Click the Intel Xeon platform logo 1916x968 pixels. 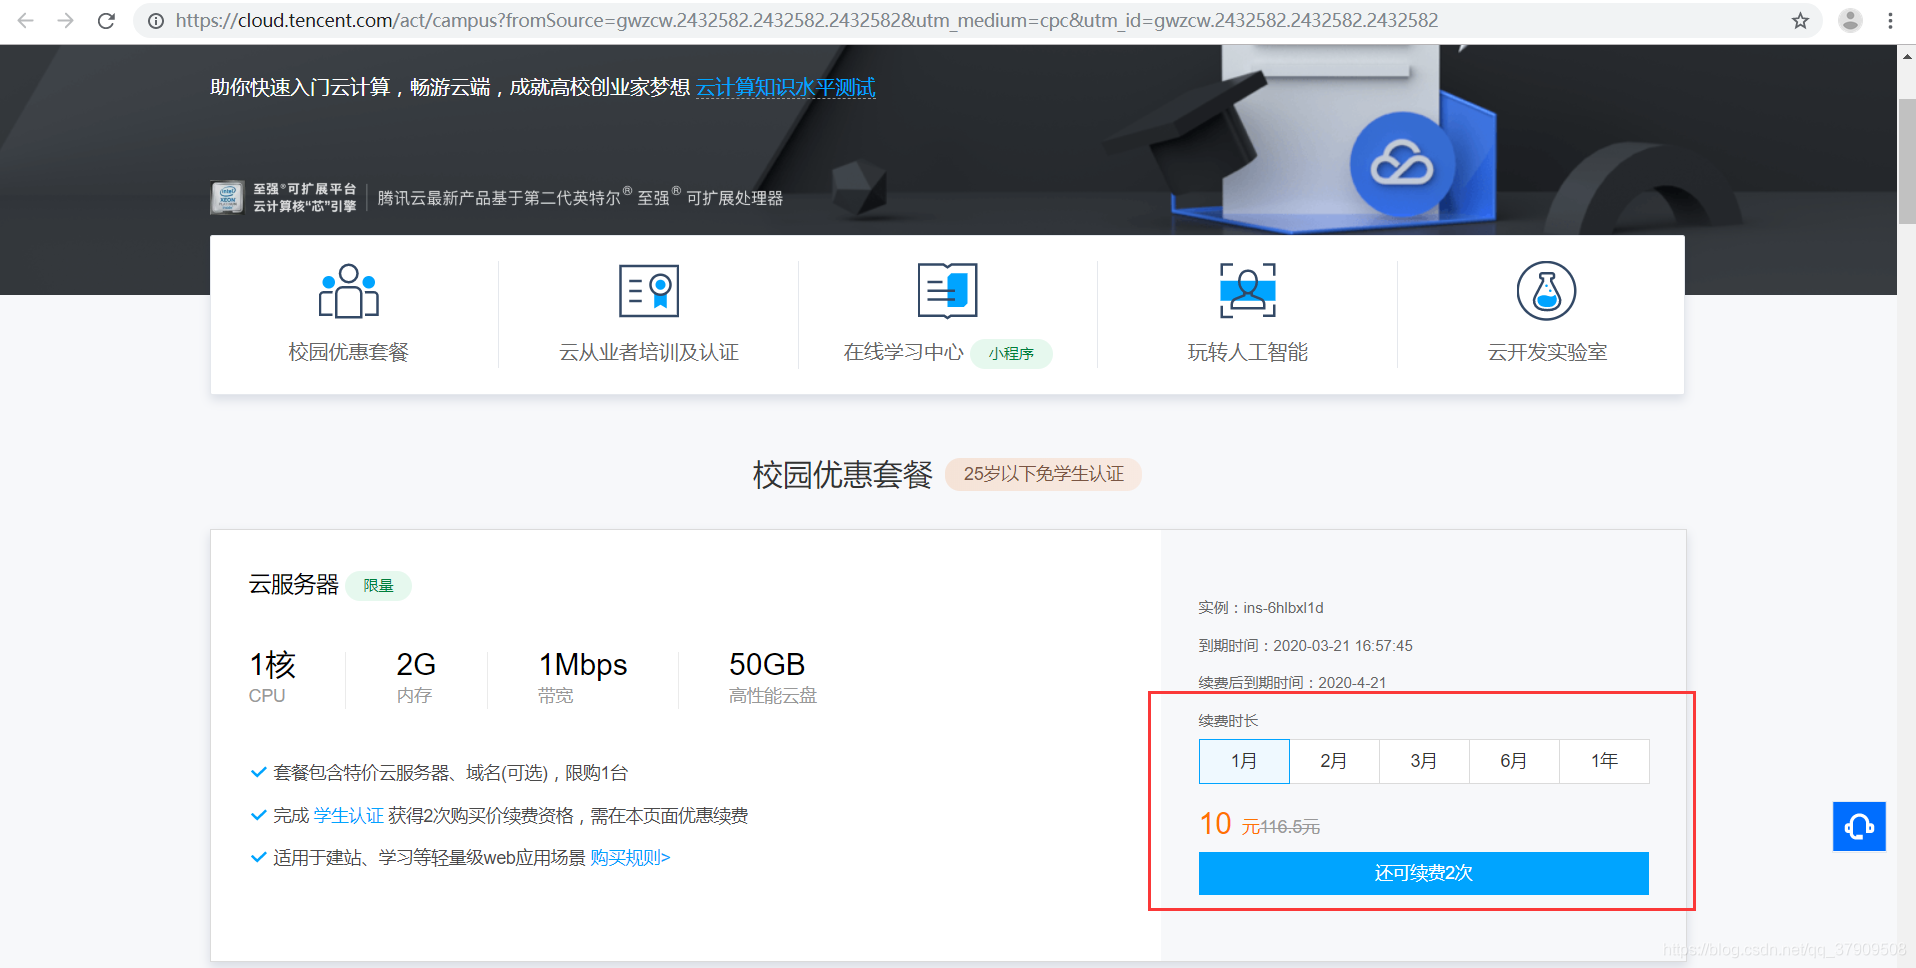pyautogui.click(x=227, y=197)
